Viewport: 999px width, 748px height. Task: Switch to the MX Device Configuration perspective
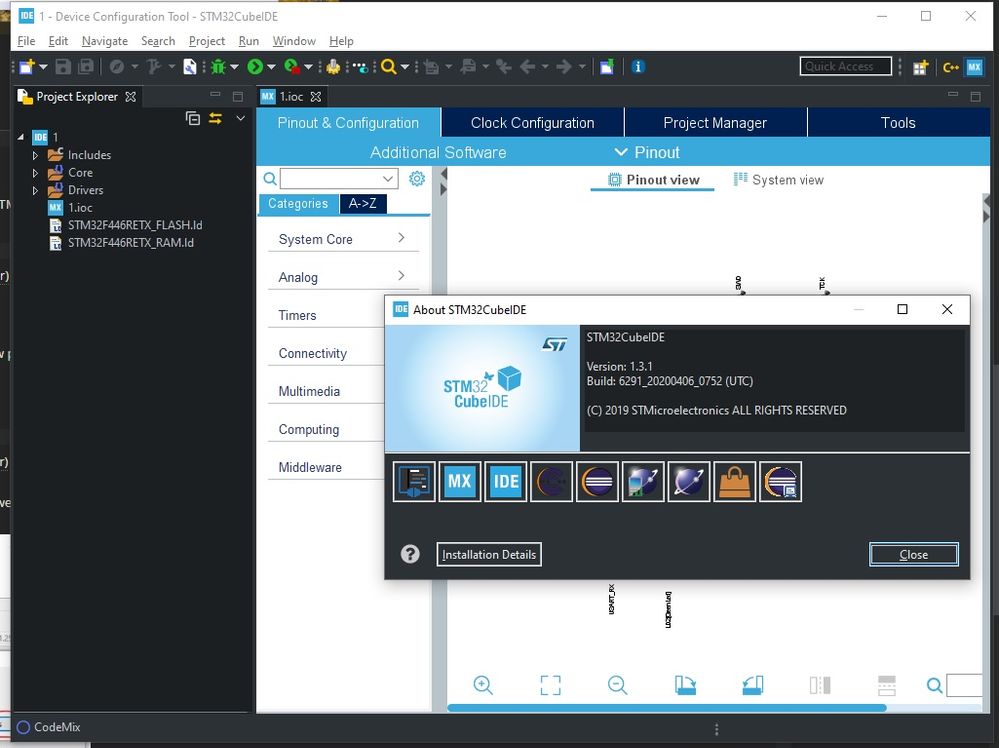coord(974,67)
